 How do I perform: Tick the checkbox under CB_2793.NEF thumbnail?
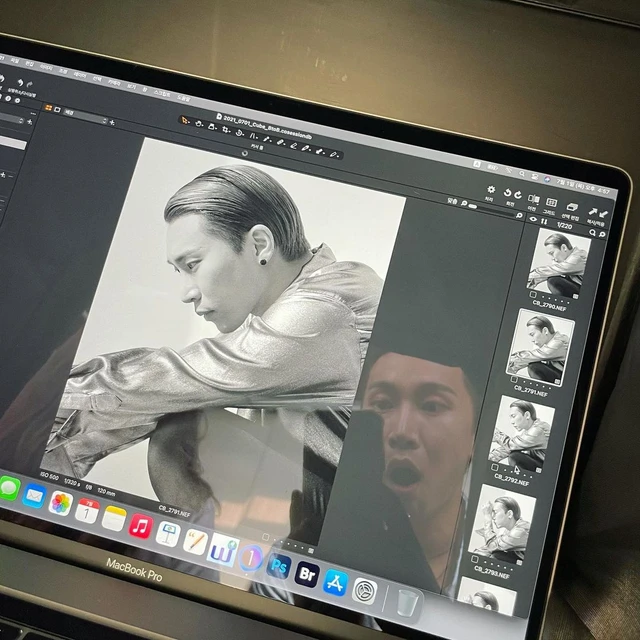tap(474, 559)
